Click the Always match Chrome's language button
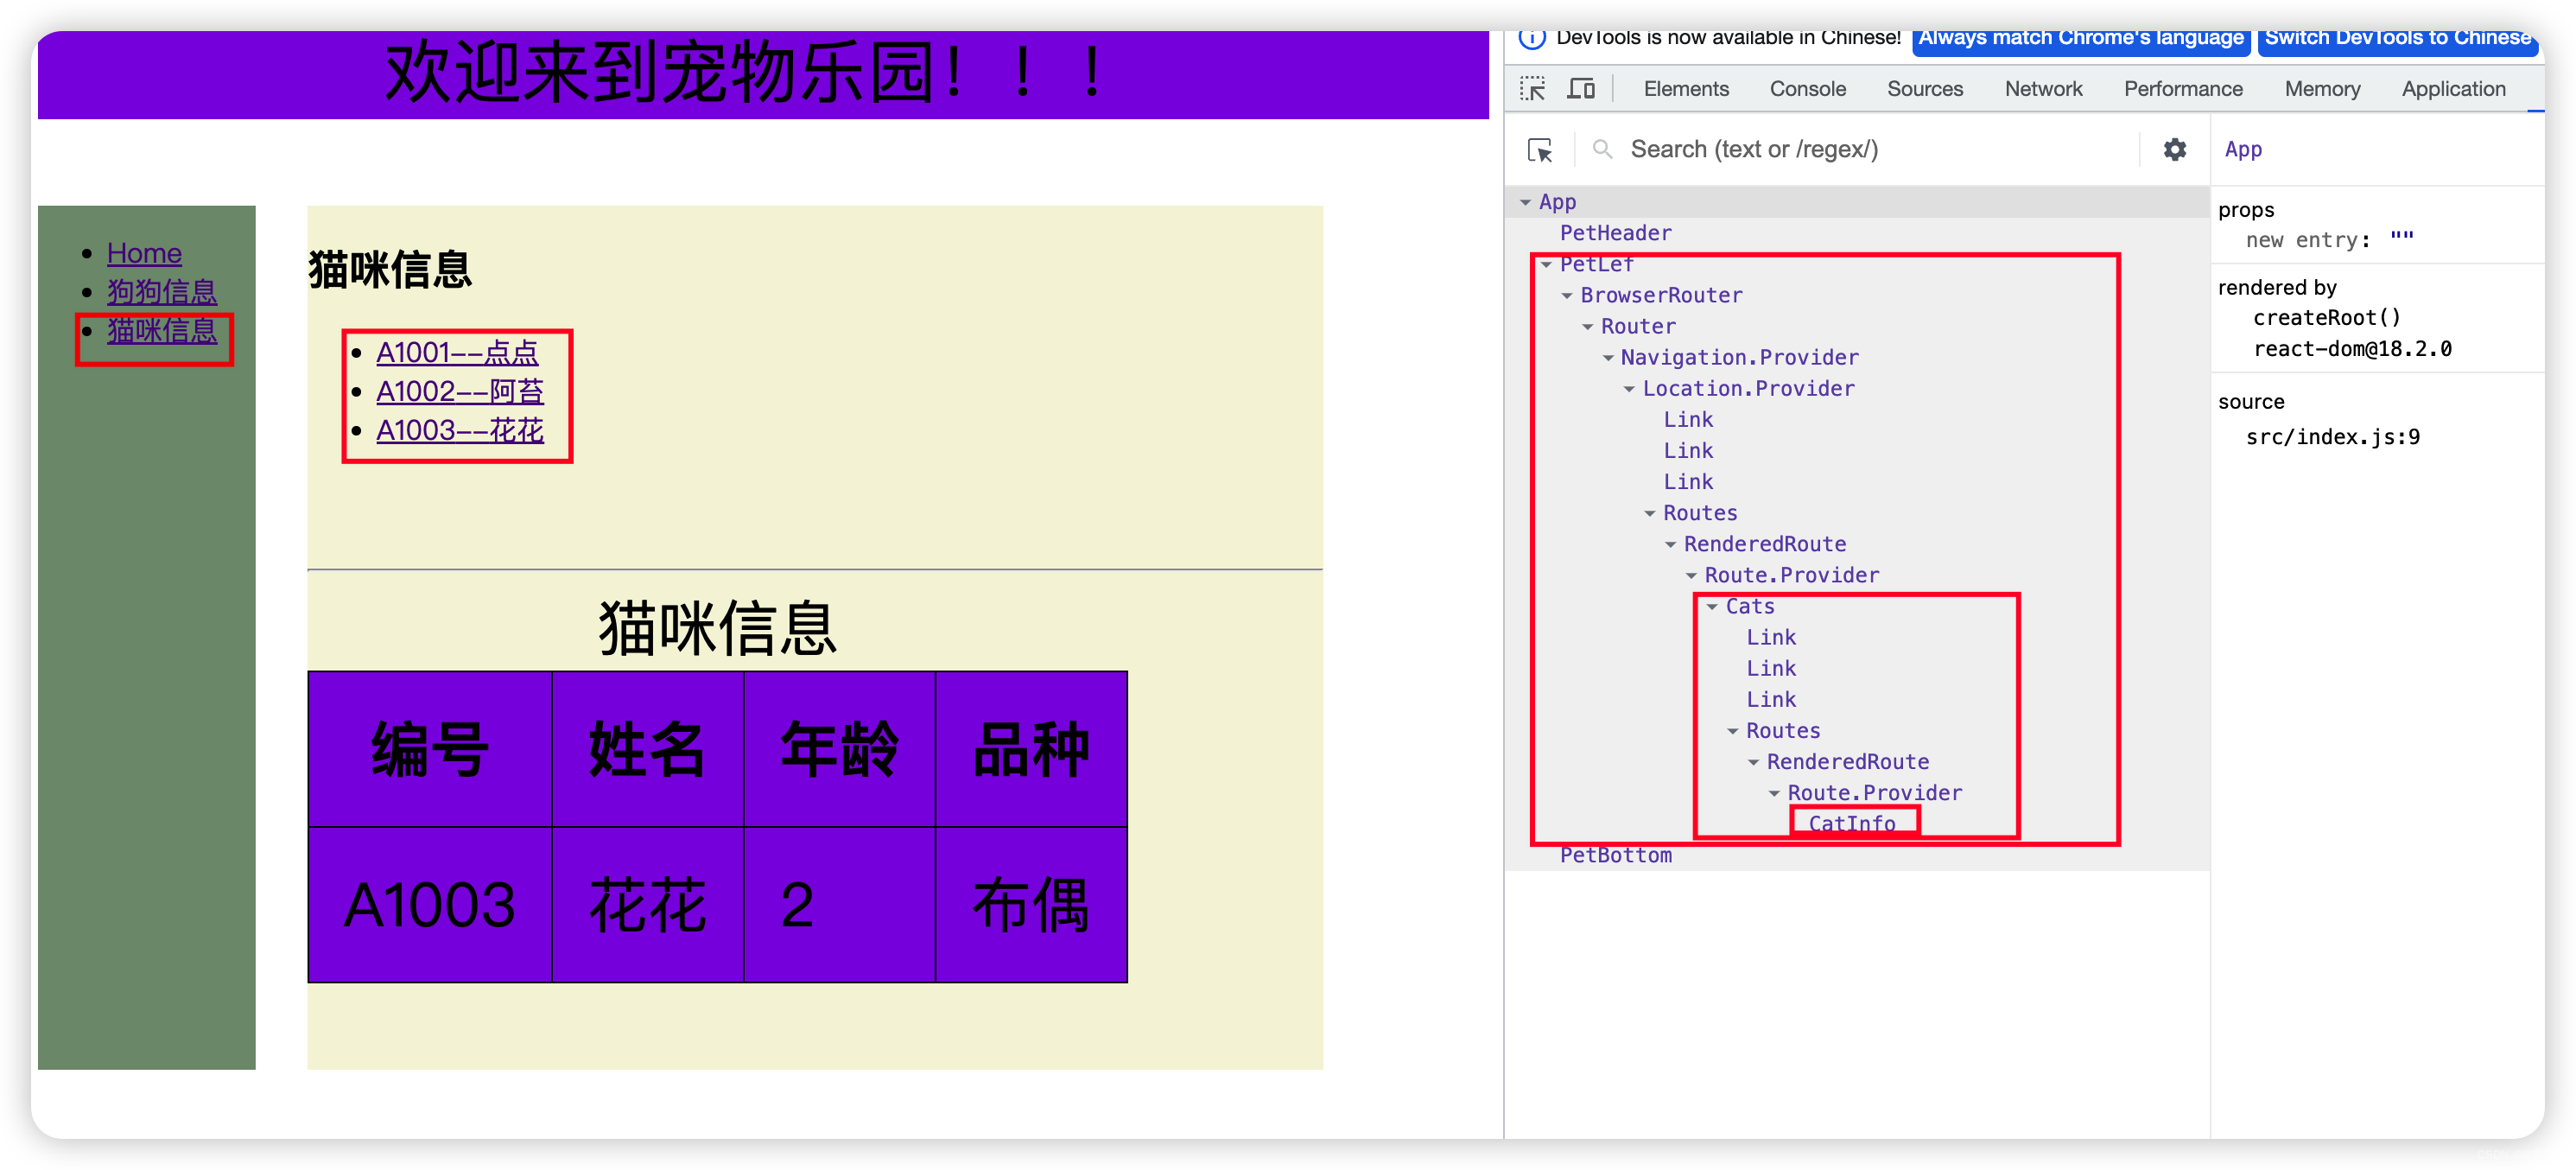2576x1170 pixels. [2081, 37]
